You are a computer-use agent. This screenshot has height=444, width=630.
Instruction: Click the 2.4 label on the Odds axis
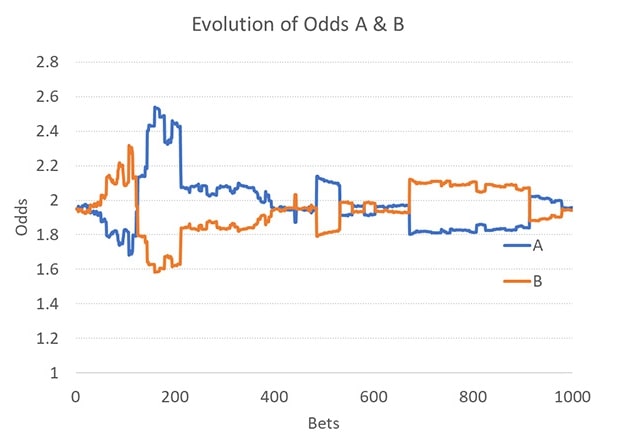coord(49,131)
